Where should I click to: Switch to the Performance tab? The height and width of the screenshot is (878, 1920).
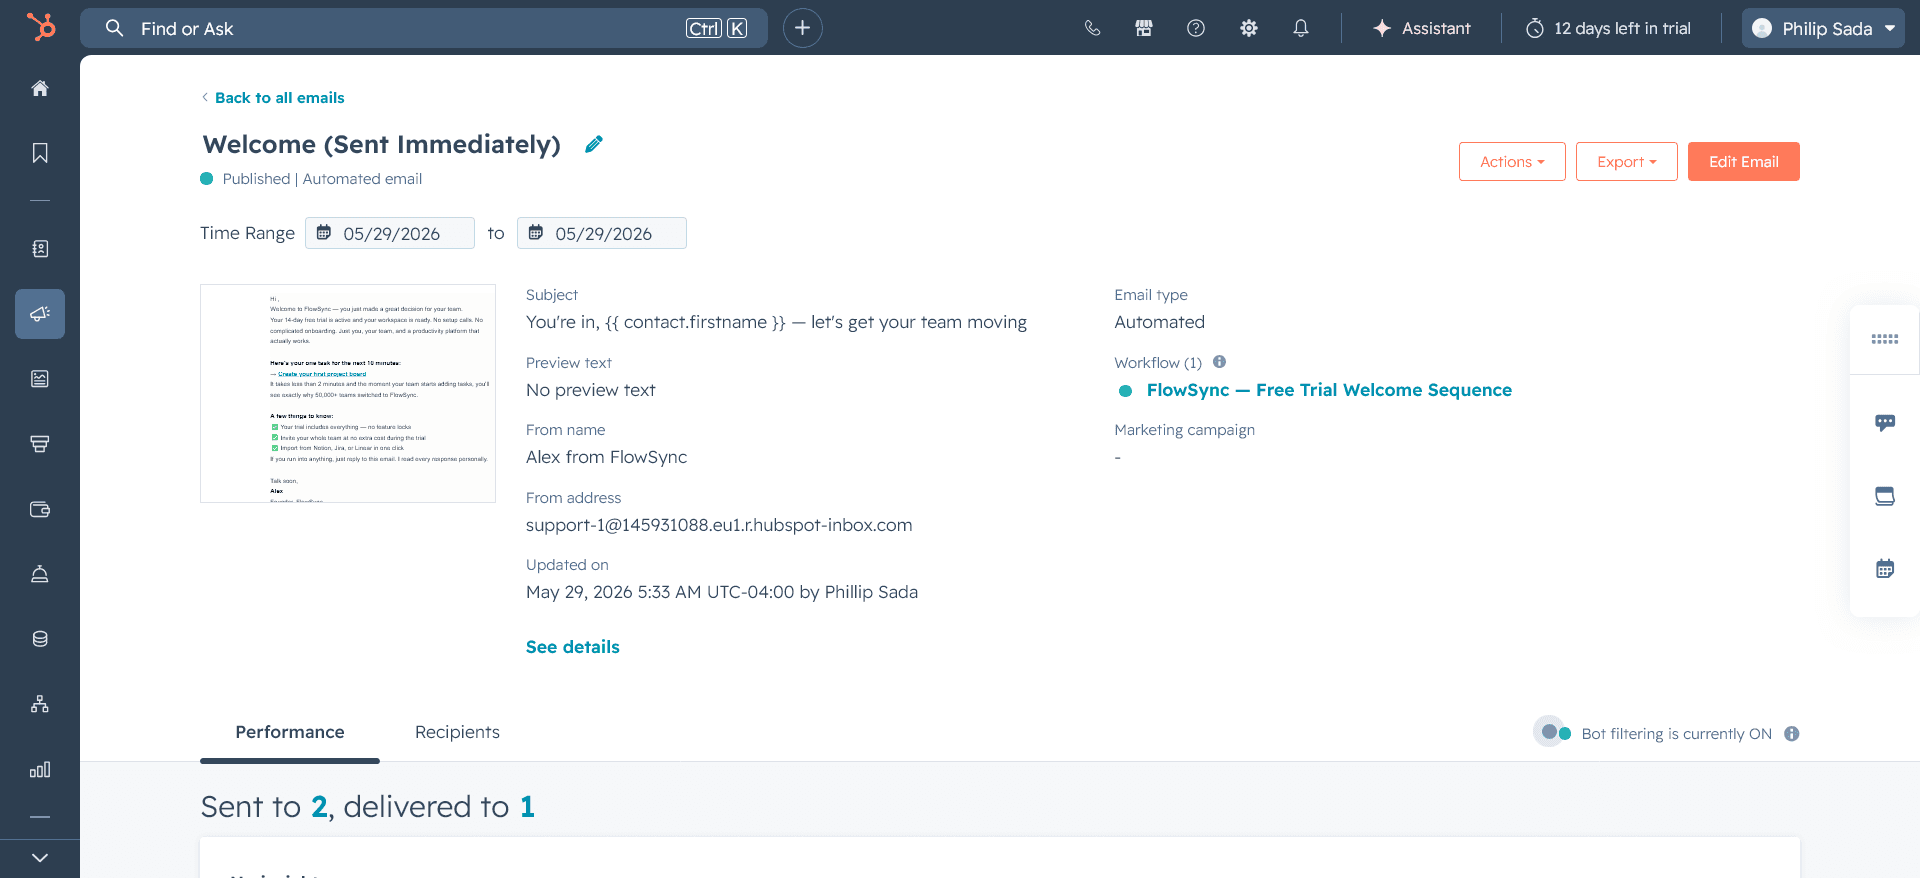[290, 732]
